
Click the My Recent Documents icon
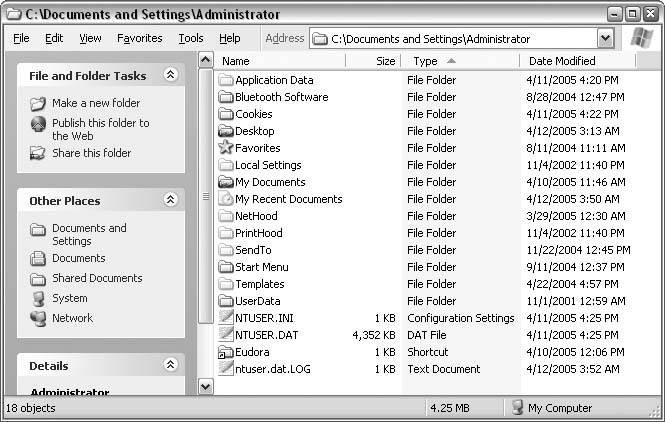(x=226, y=199)
